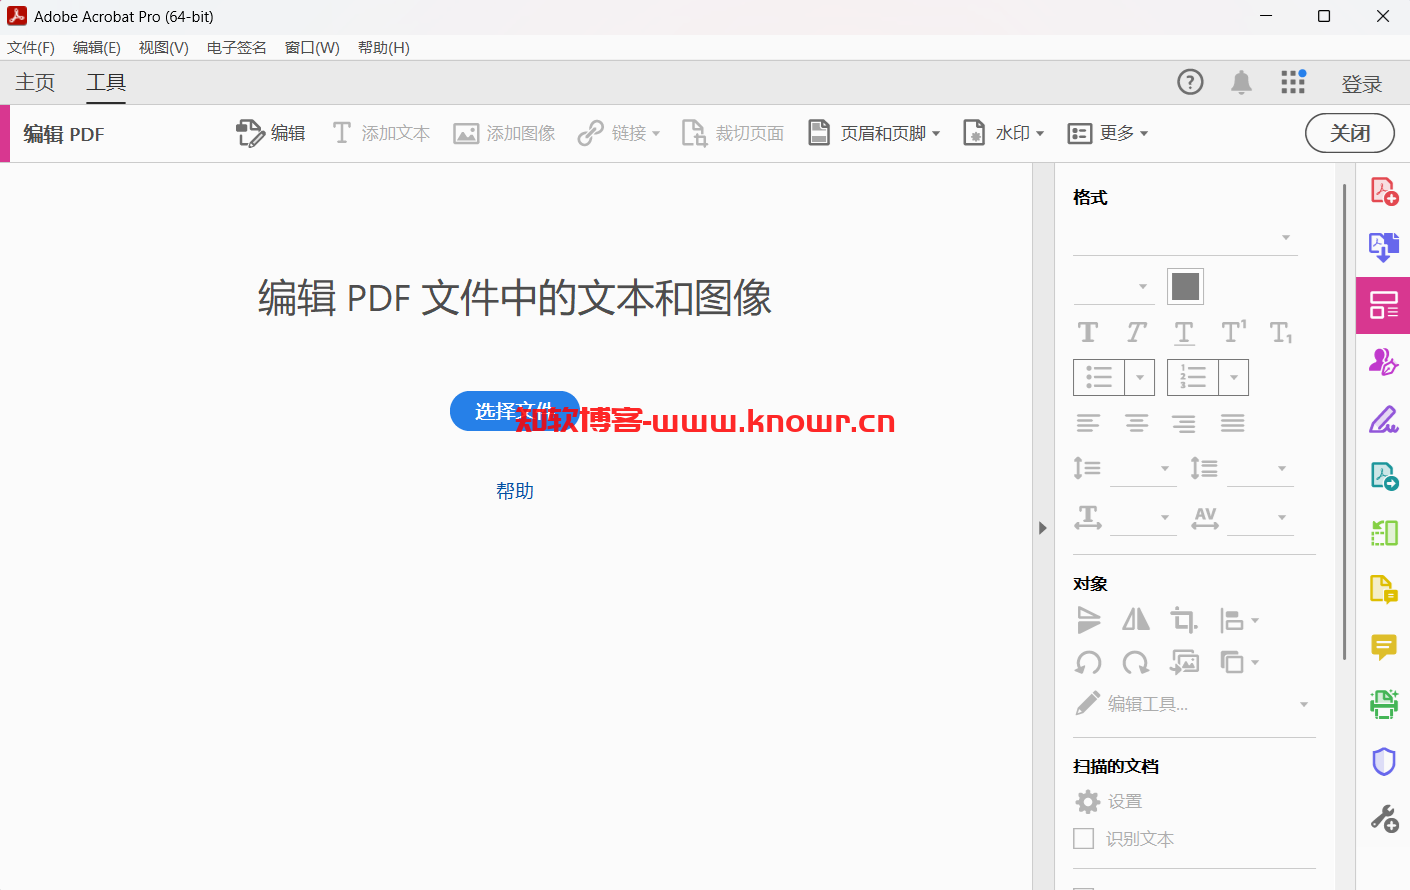Click the numbered list icon

tap(1193, 377)
